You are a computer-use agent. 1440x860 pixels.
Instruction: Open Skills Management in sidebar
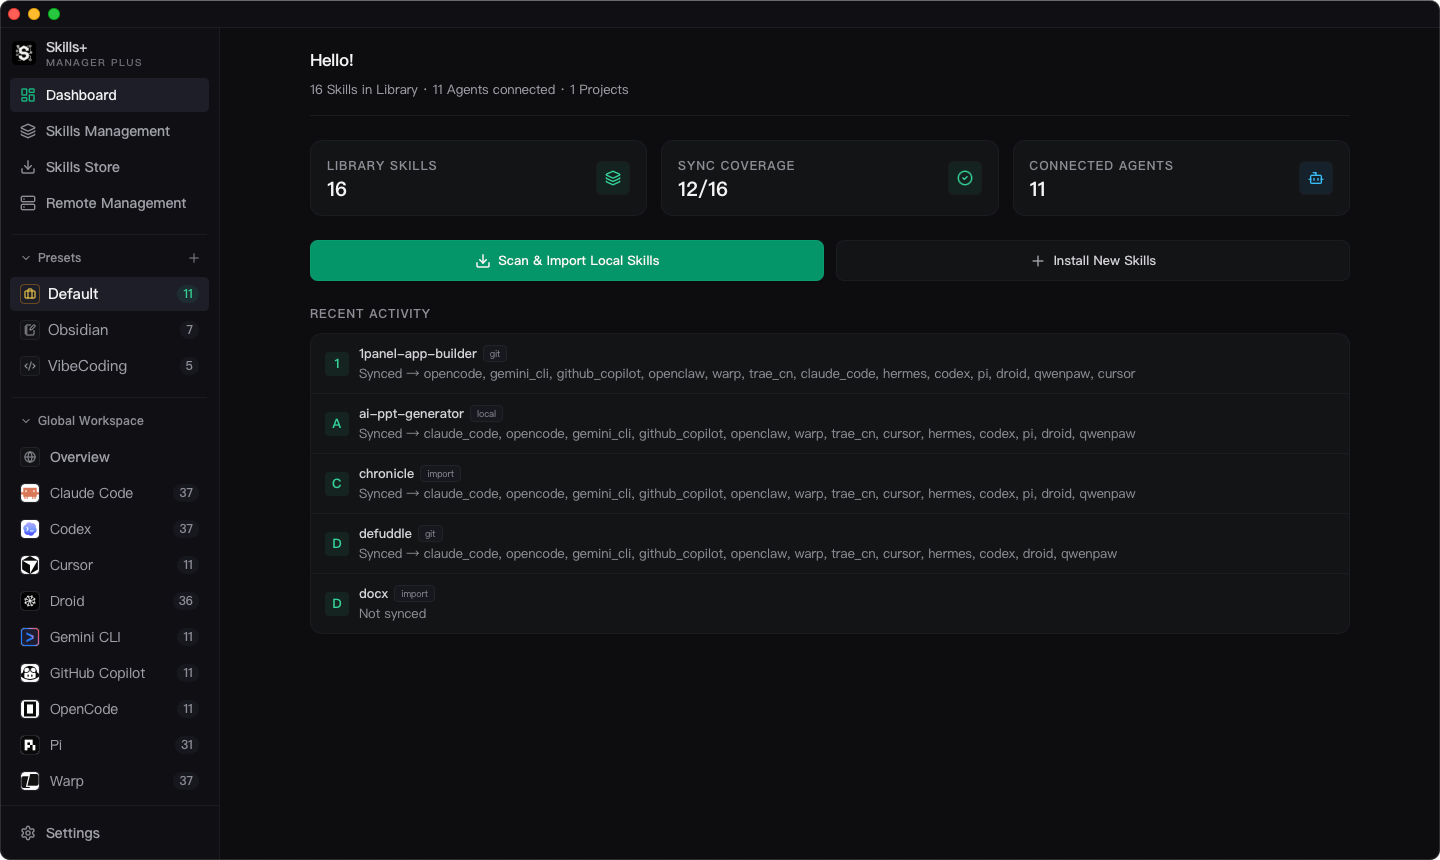pos(110,131)
